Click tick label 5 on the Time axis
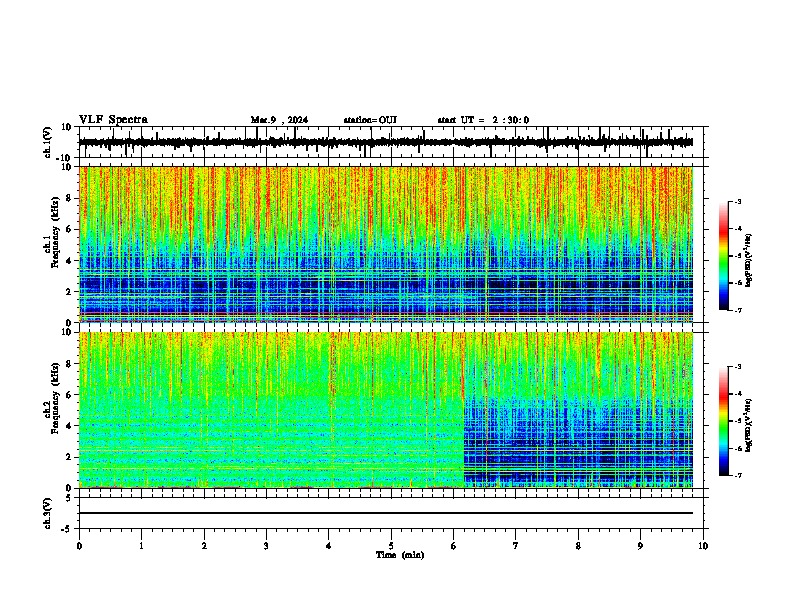 point(391,546)
